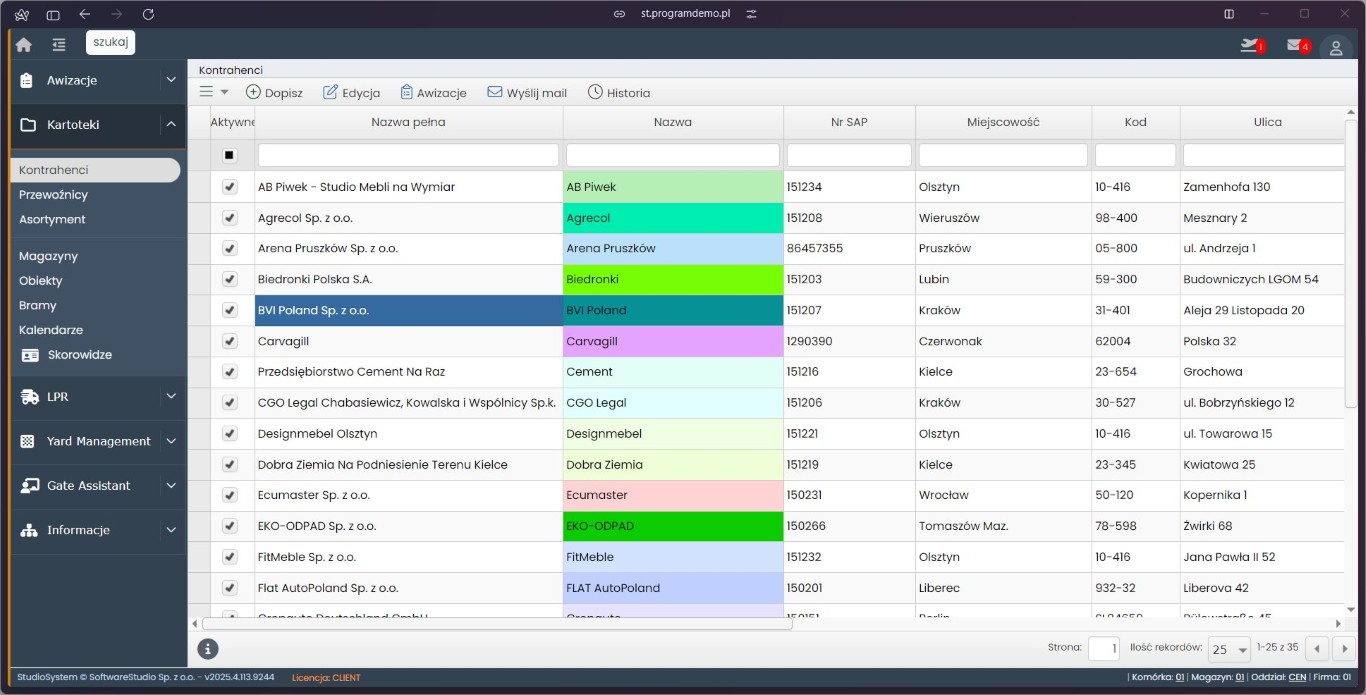Toggle the Biedronki Polska S.A. checkbox
1366x695 pixels.
tap(229, 279)
